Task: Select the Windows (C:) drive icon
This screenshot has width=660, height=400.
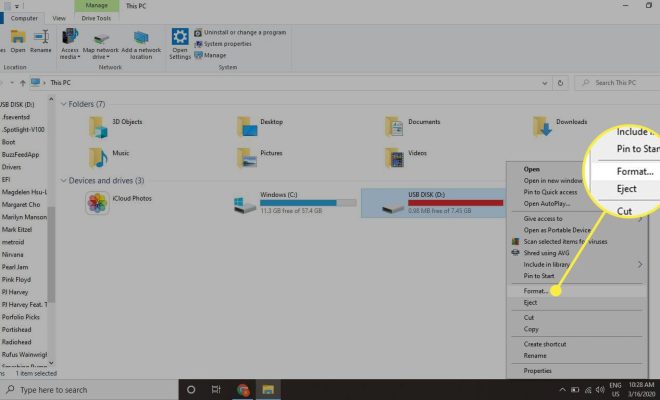Action: [245, 205]
